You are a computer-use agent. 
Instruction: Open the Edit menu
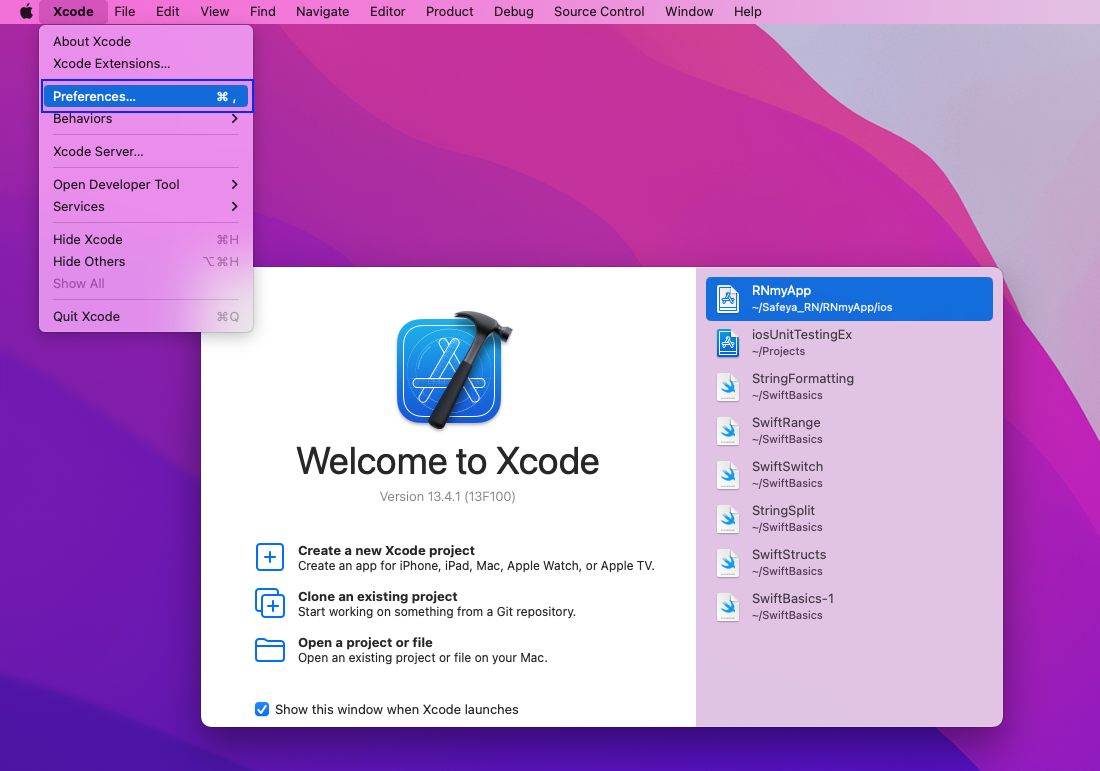(x=167, y=11)
